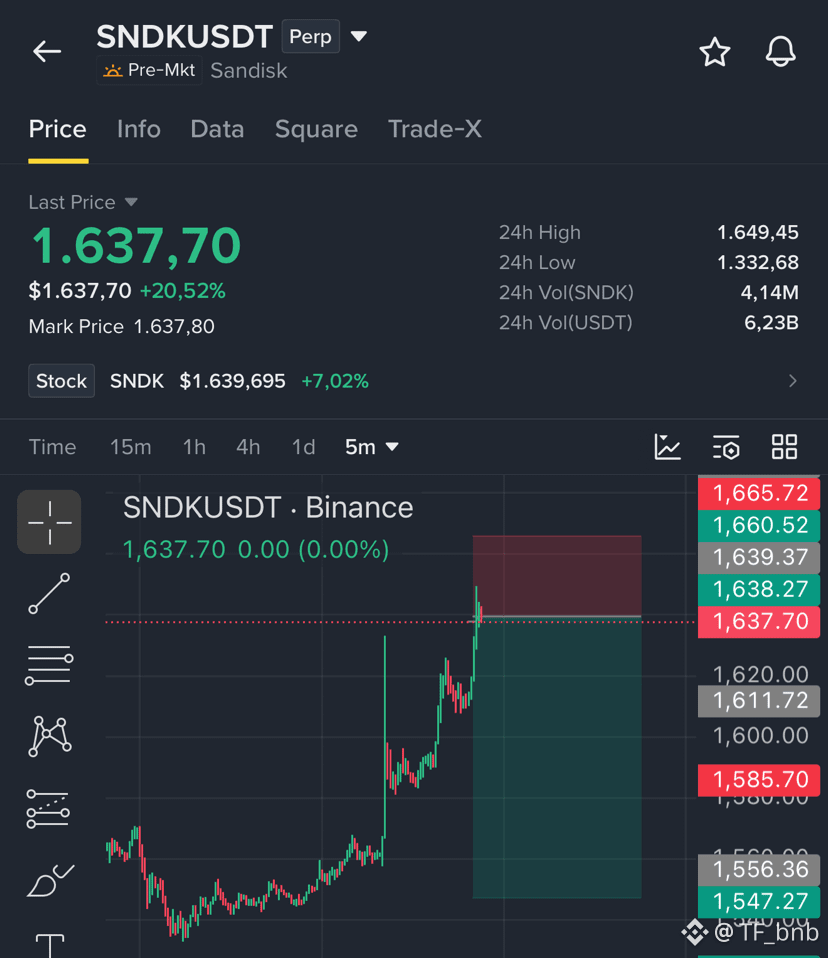The width and height of the screenshot is (828, 958).
Task: Select the long/short position projection tool
Action: tap(48, 808)
